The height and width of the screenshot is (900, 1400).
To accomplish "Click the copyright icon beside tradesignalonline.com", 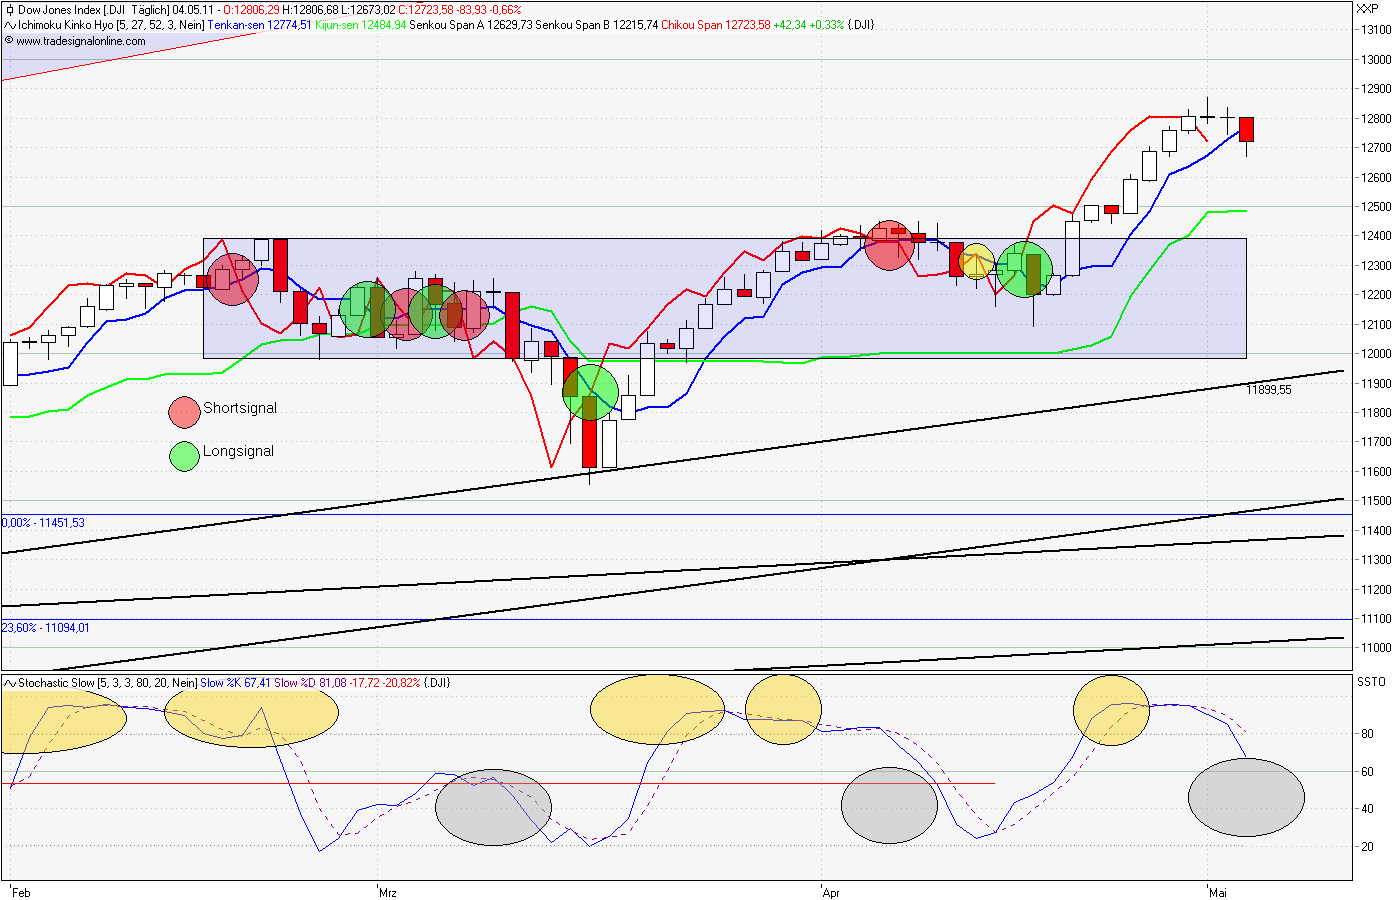I will pyautogui.click(x=8, y=42).
